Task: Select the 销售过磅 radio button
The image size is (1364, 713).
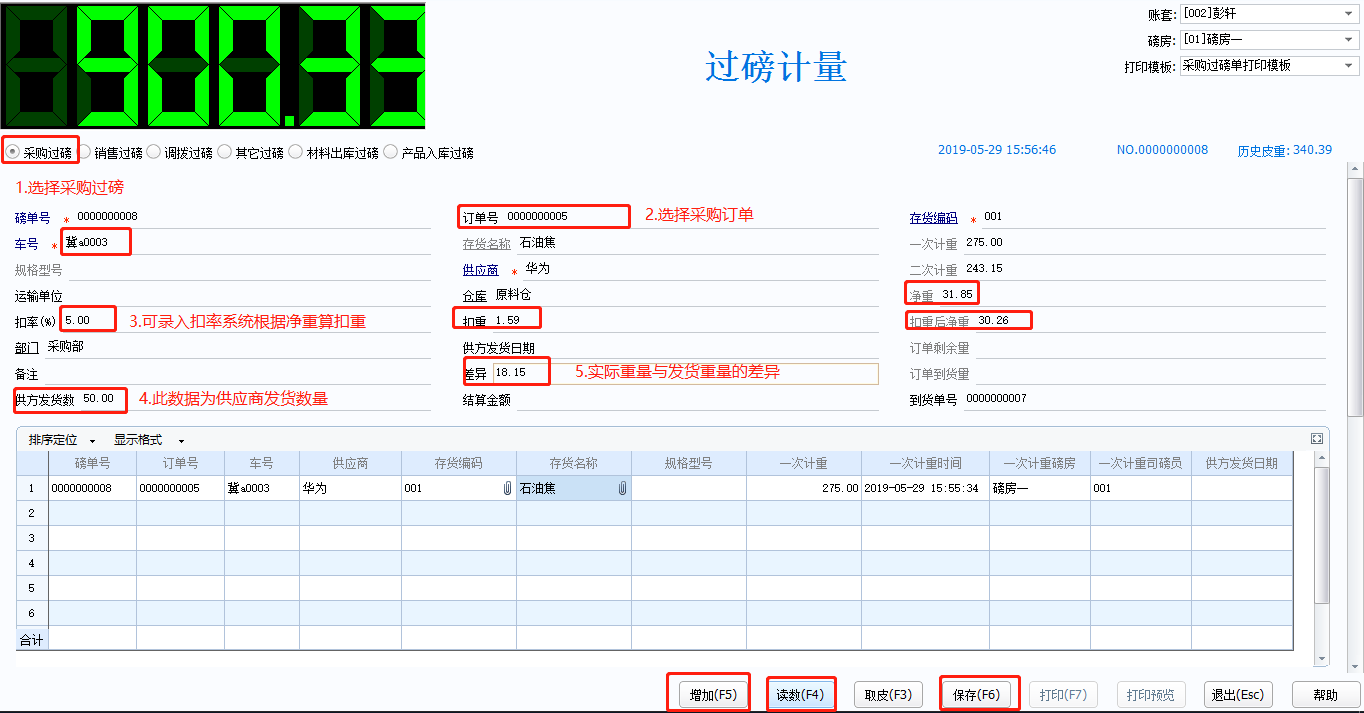Action: [84, 153]
